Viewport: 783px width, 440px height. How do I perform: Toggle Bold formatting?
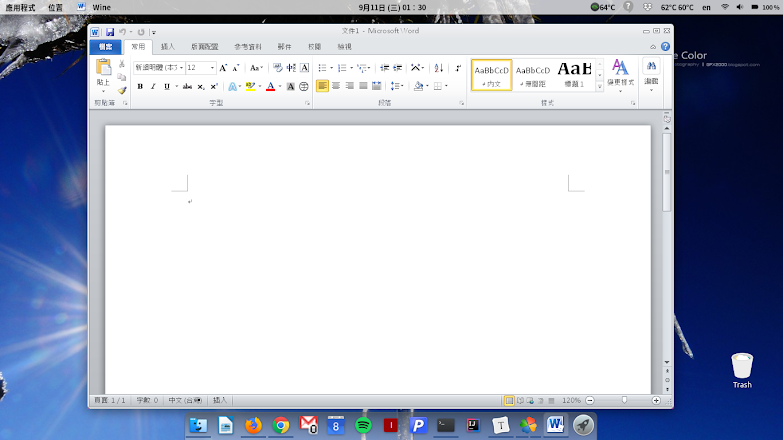pyautogui.click(x=140, y=86)
